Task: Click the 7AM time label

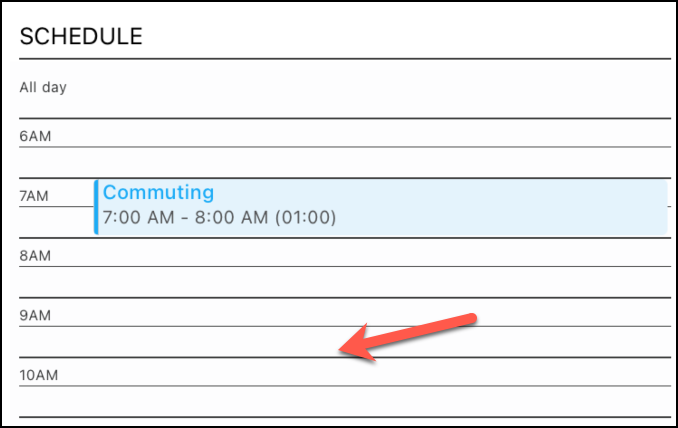Action: pos(34,196)
